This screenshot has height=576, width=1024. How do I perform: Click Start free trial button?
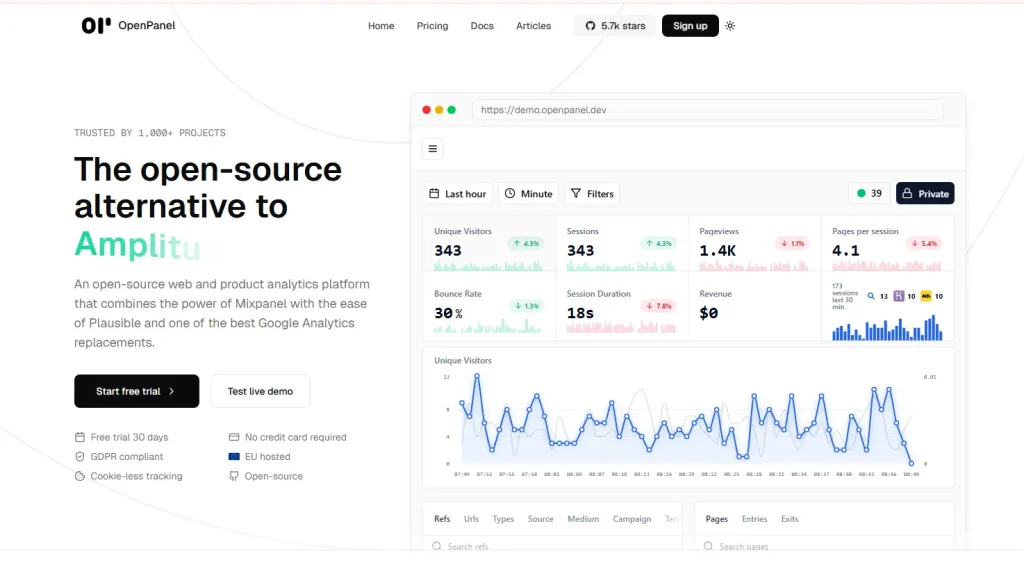[x=136, y=391]
